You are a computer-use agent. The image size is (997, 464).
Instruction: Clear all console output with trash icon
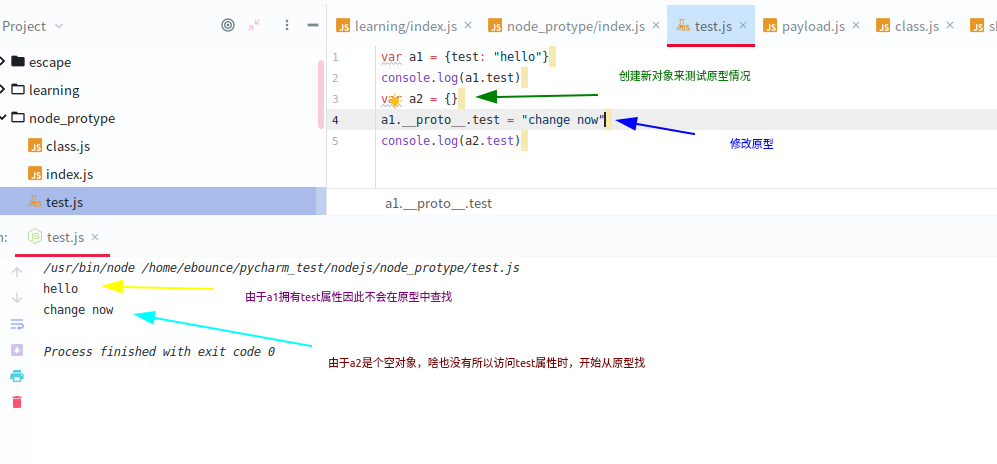pyautogui.click(x=16, y=402)
